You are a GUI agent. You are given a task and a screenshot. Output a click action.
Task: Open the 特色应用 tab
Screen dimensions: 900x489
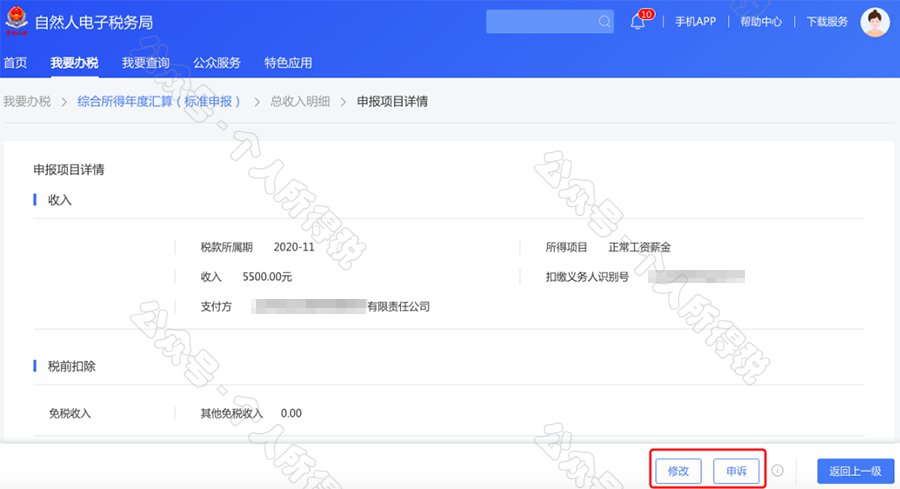click(288, 63)
